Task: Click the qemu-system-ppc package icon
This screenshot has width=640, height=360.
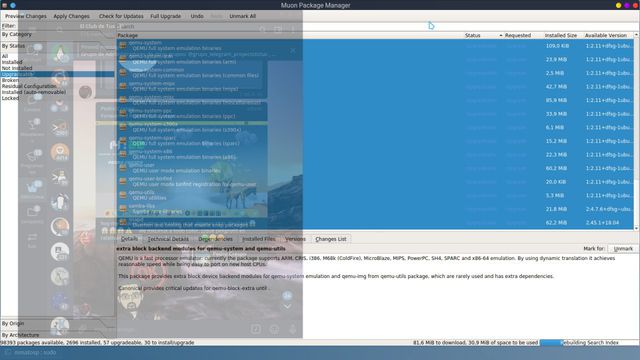Action: tap(123, 113)
